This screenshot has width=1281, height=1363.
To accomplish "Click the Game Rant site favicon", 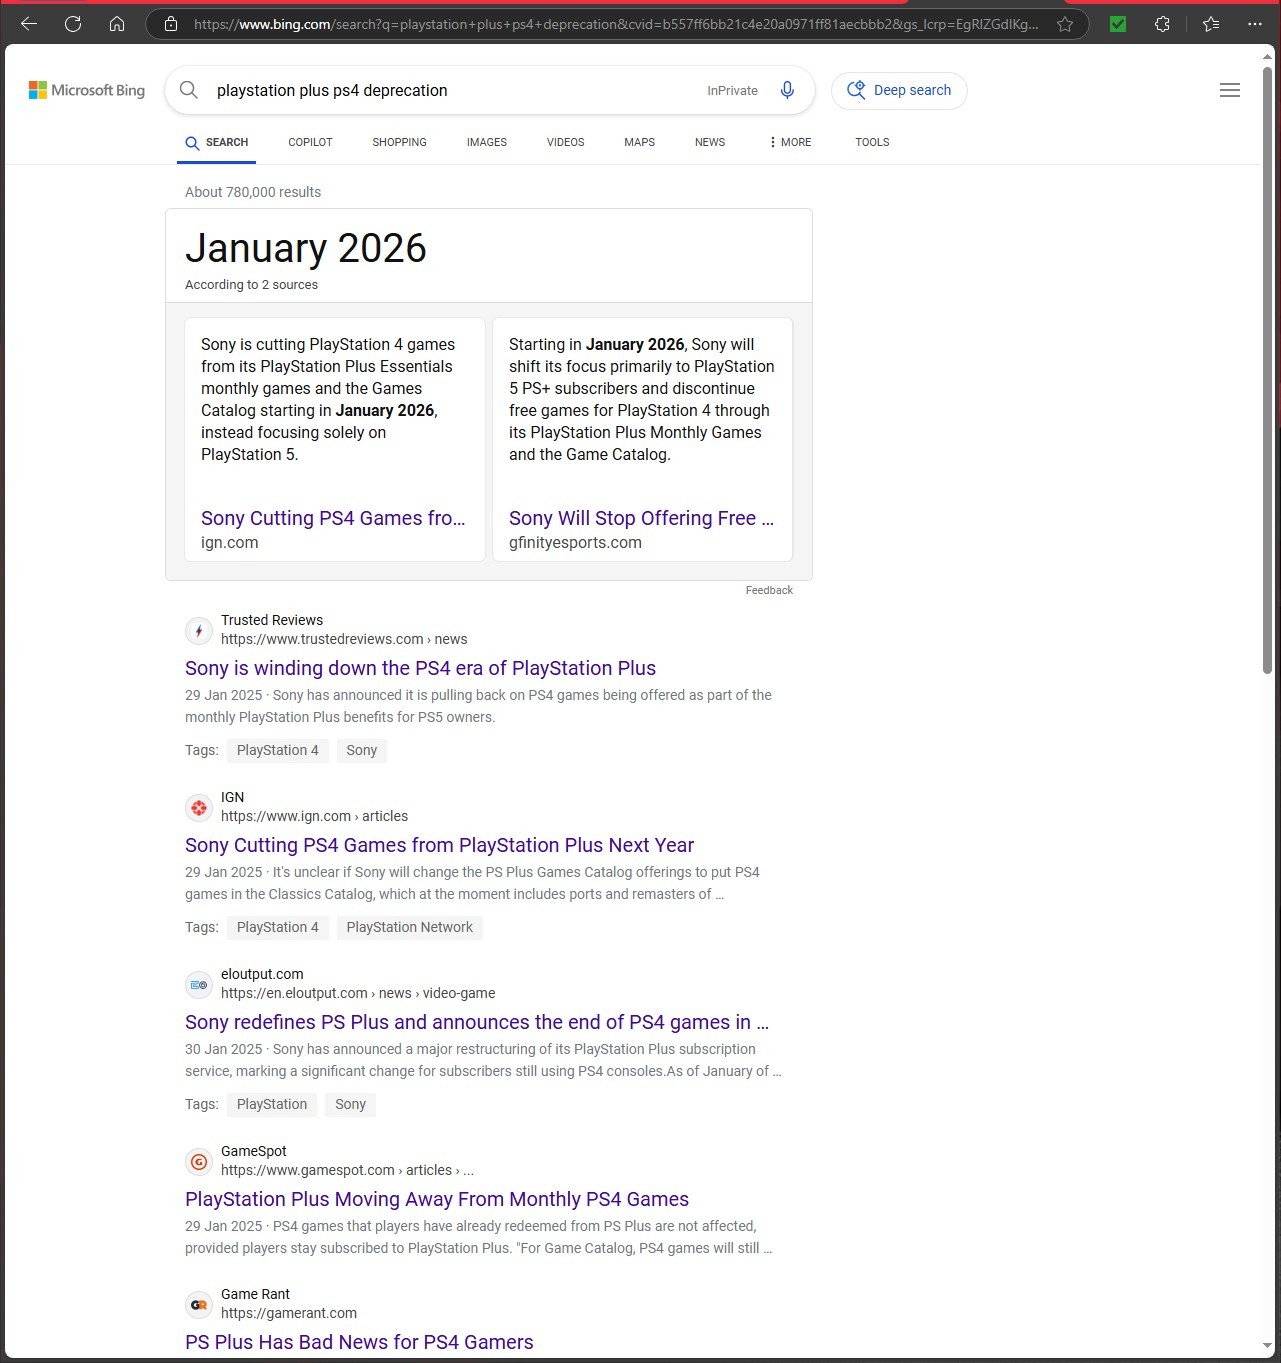I will (x=199, y=1304).
